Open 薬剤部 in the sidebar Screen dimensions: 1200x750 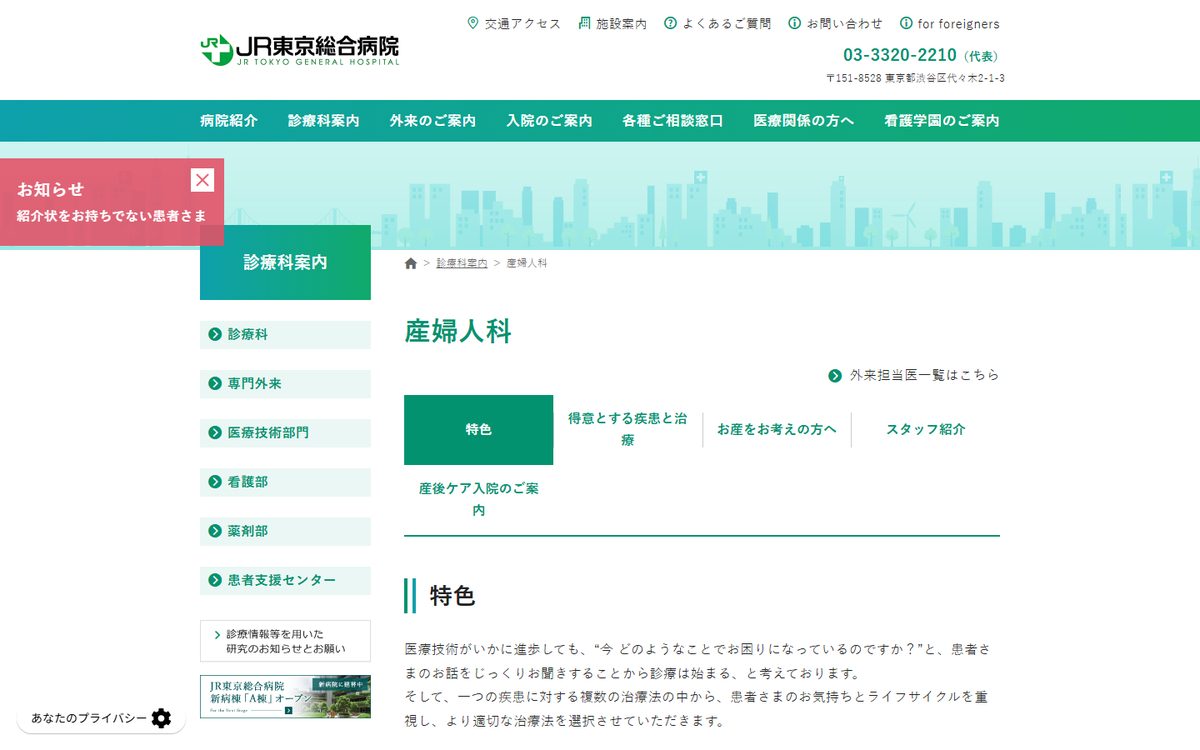point(285,531)
